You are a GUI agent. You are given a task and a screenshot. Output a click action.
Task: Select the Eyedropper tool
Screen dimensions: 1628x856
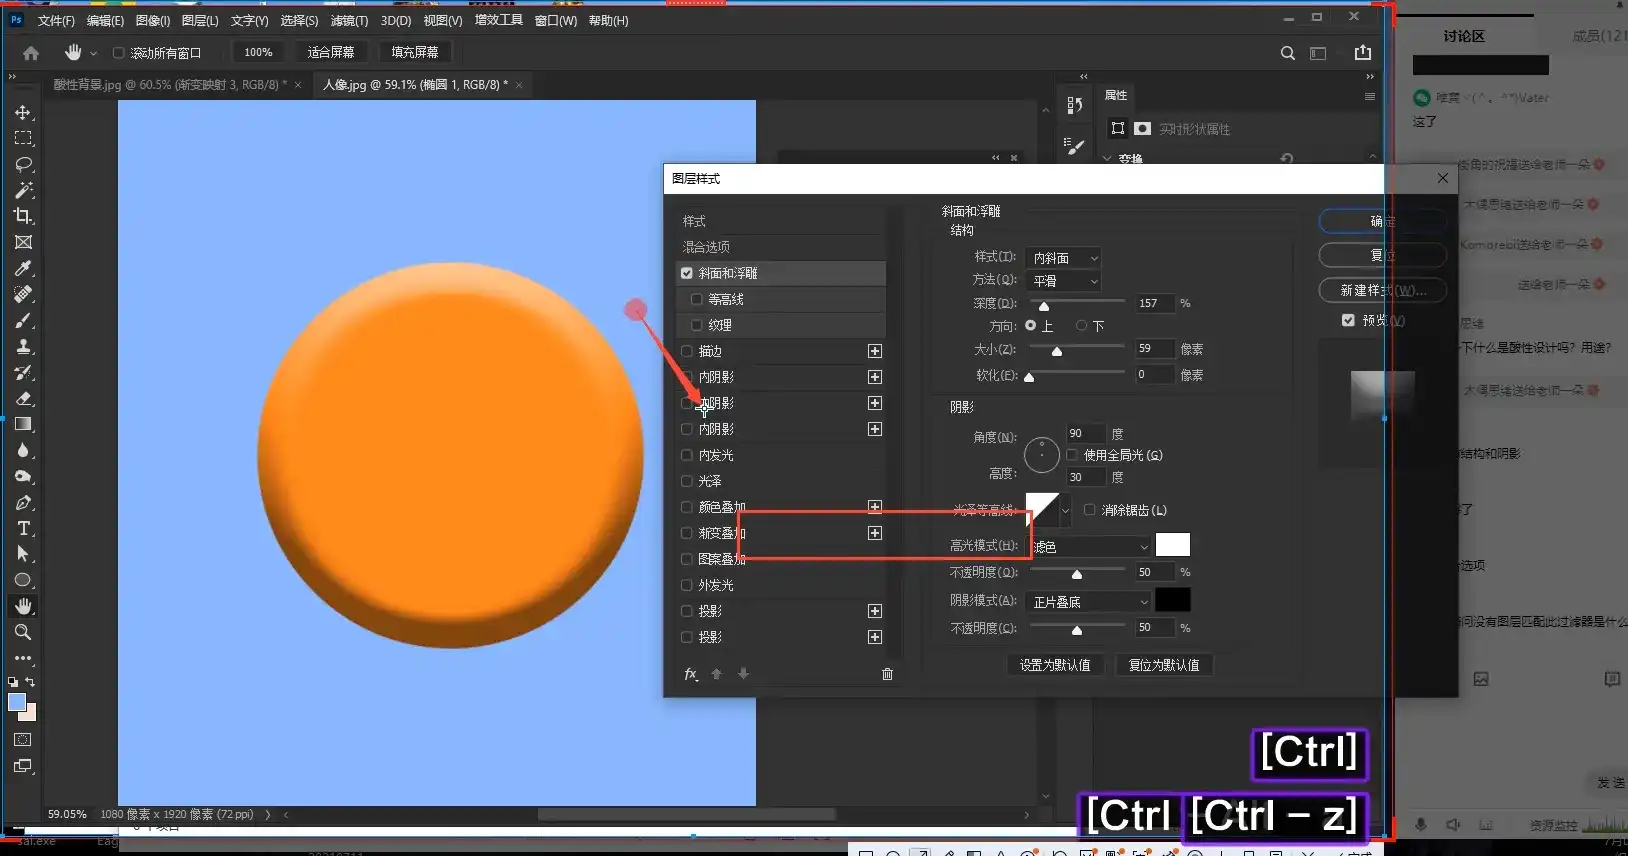pyautogui.click(x=23, y=268)
